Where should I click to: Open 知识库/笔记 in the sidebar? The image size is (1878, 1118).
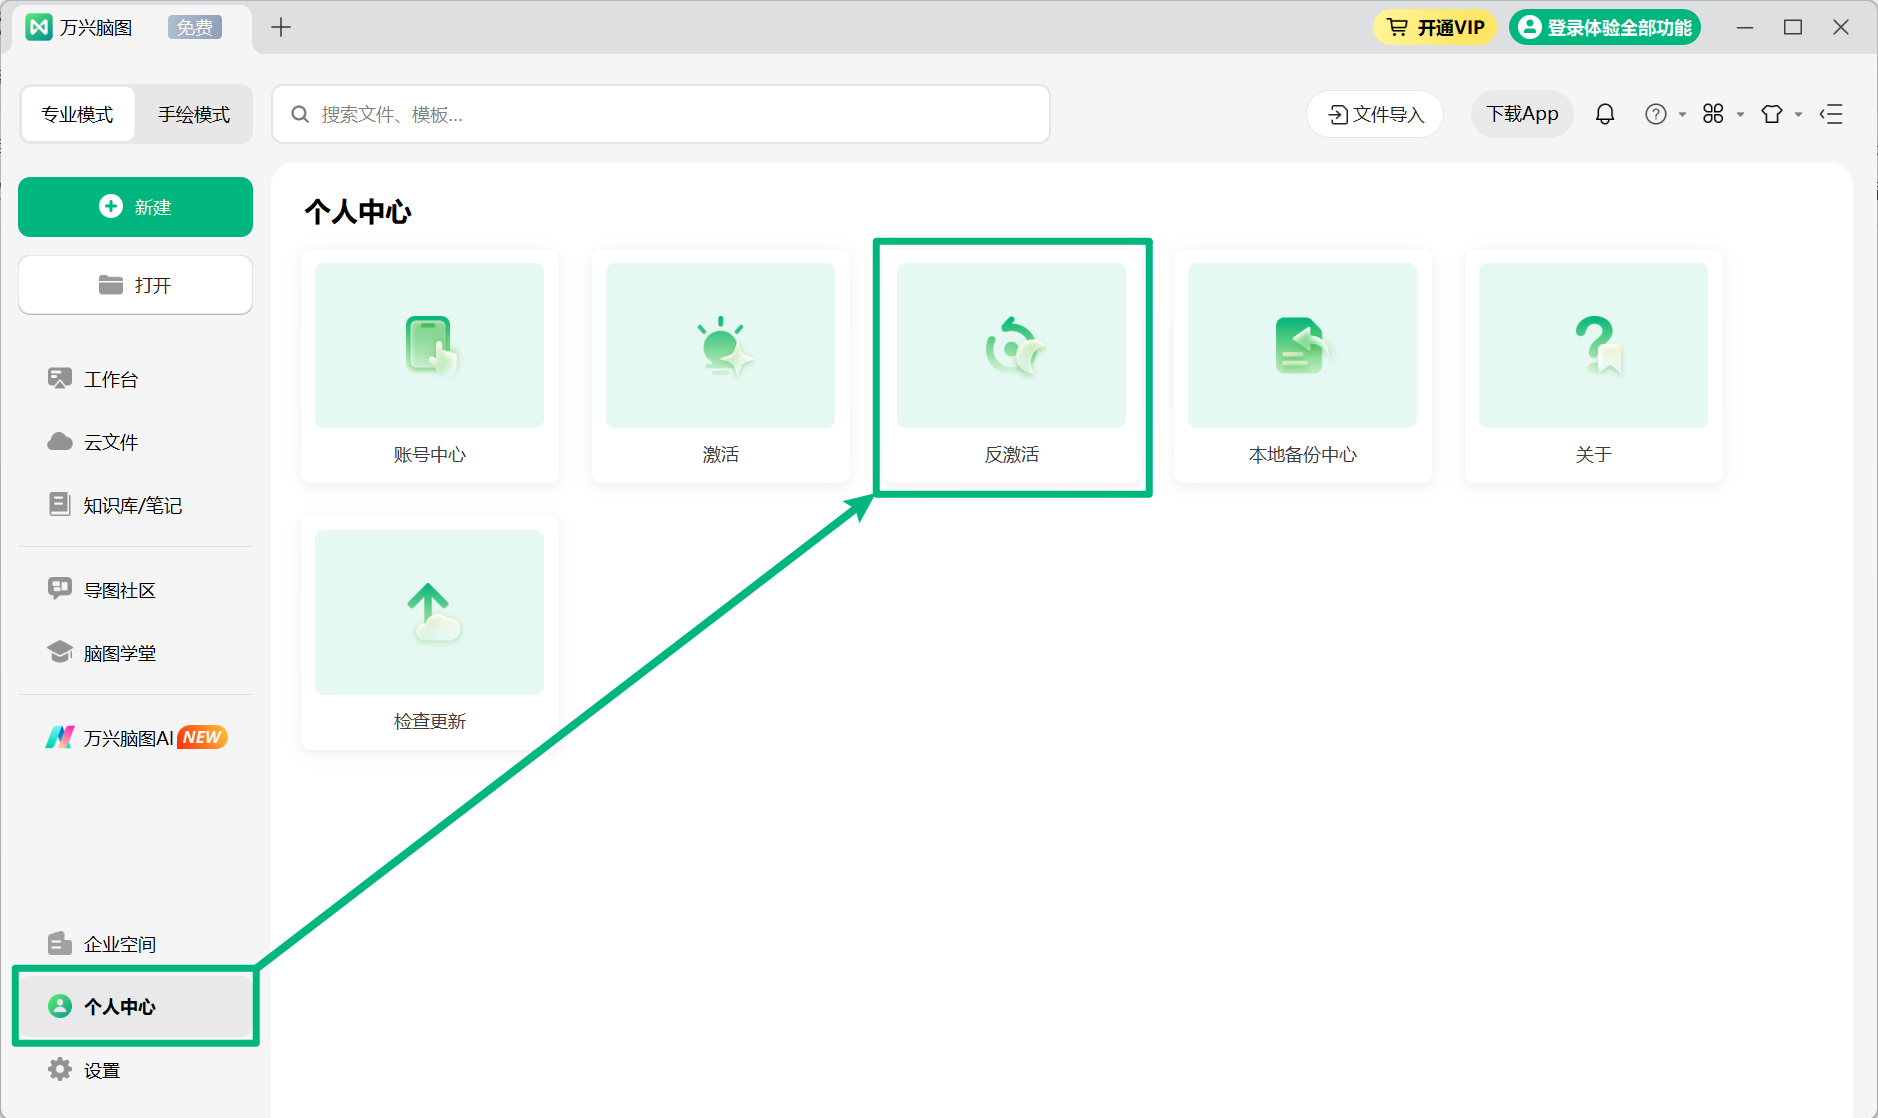136,505
